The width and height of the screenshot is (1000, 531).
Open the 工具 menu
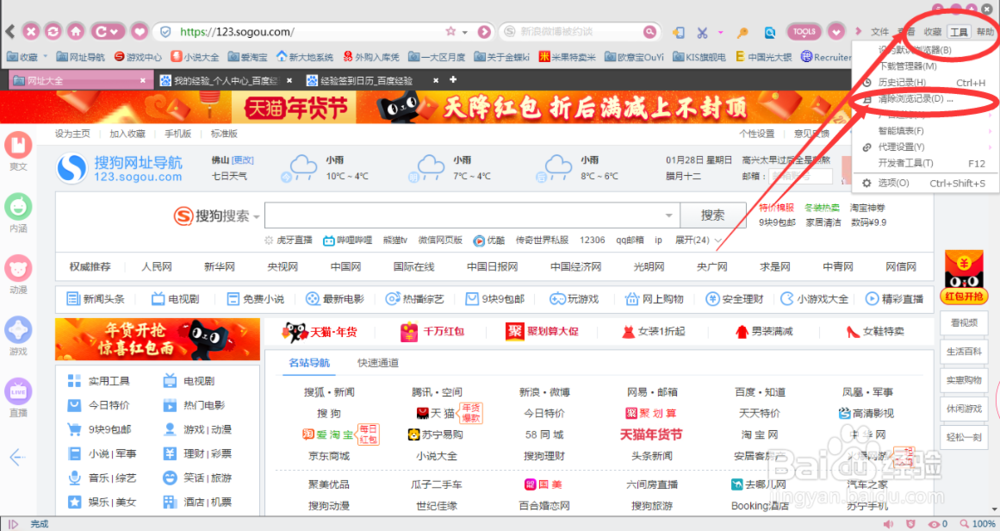pos(959,32)
